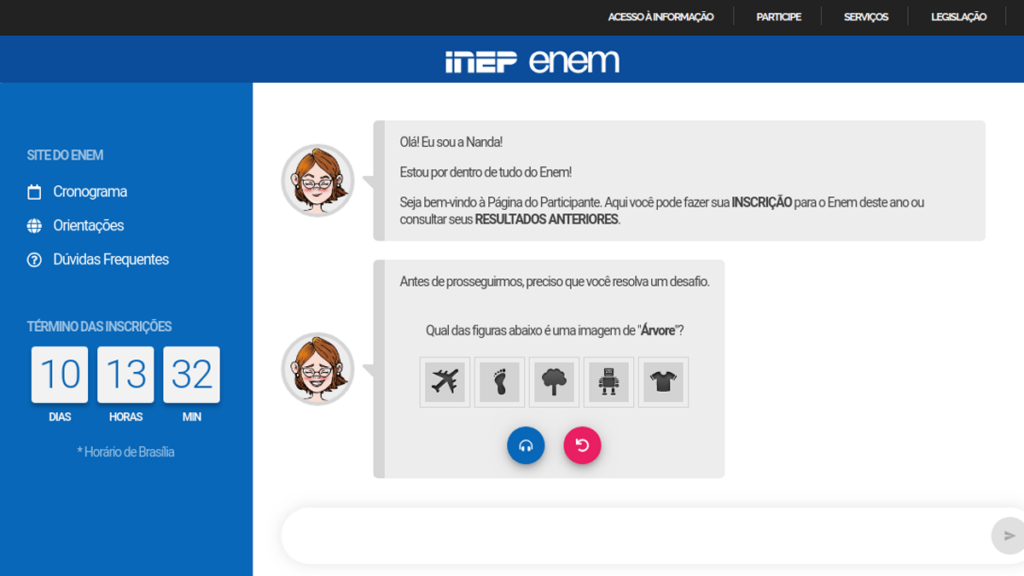Select the t-shirt figure in the challenge
The width and height of the screenshot is (1024, 576).
[663, 382]
